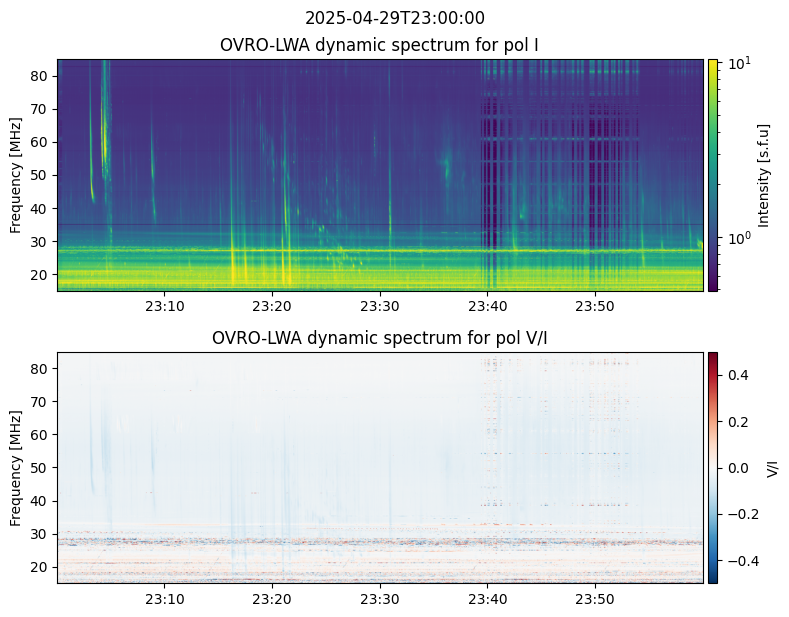Click the Frequency [MHz] label of lower plot
The height and width of the screenshot is (617, 789).
click(16, 468)
